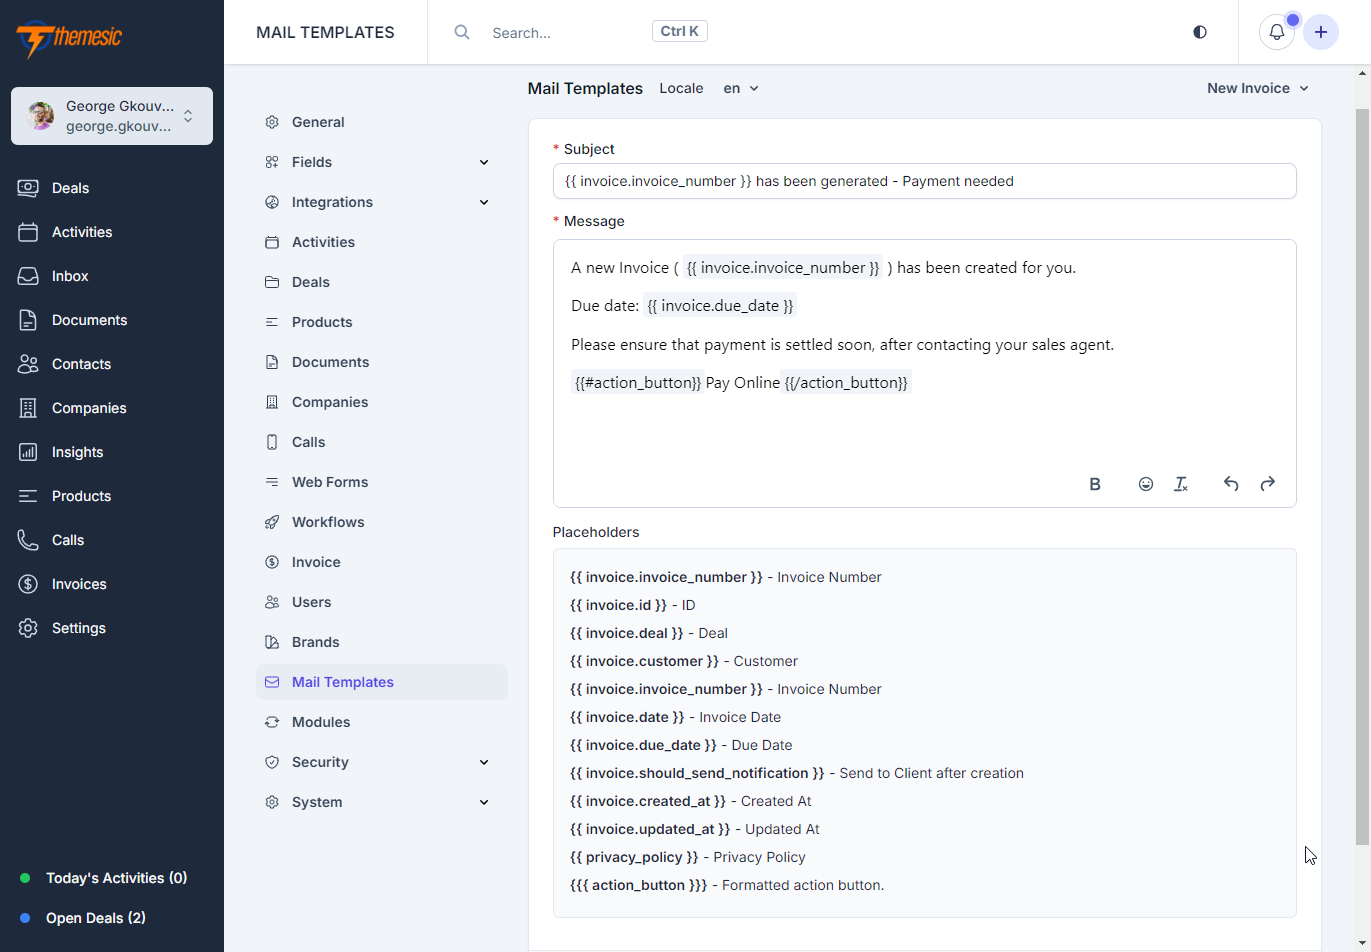Select Mail Templates settings menu item

[381, 682]
